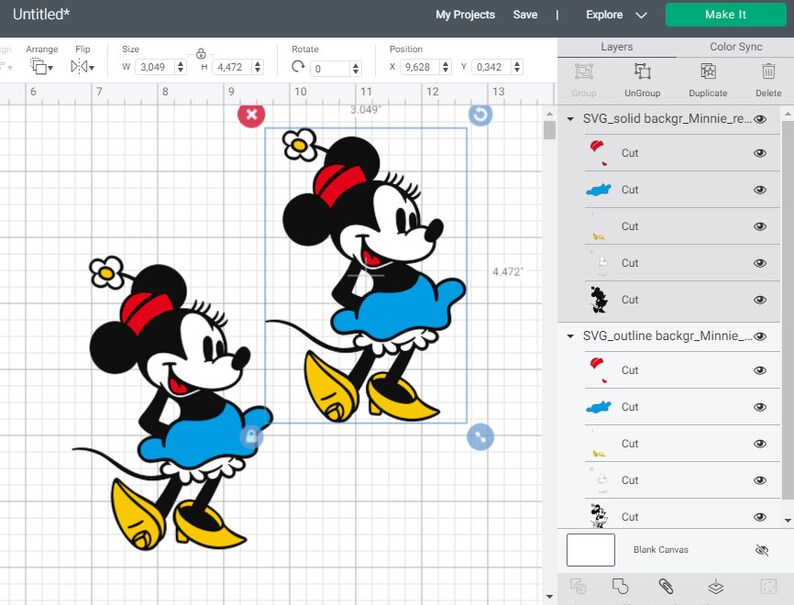
Task: Click the Contour icon at panel bottom
Action: (x=769, y=586)
